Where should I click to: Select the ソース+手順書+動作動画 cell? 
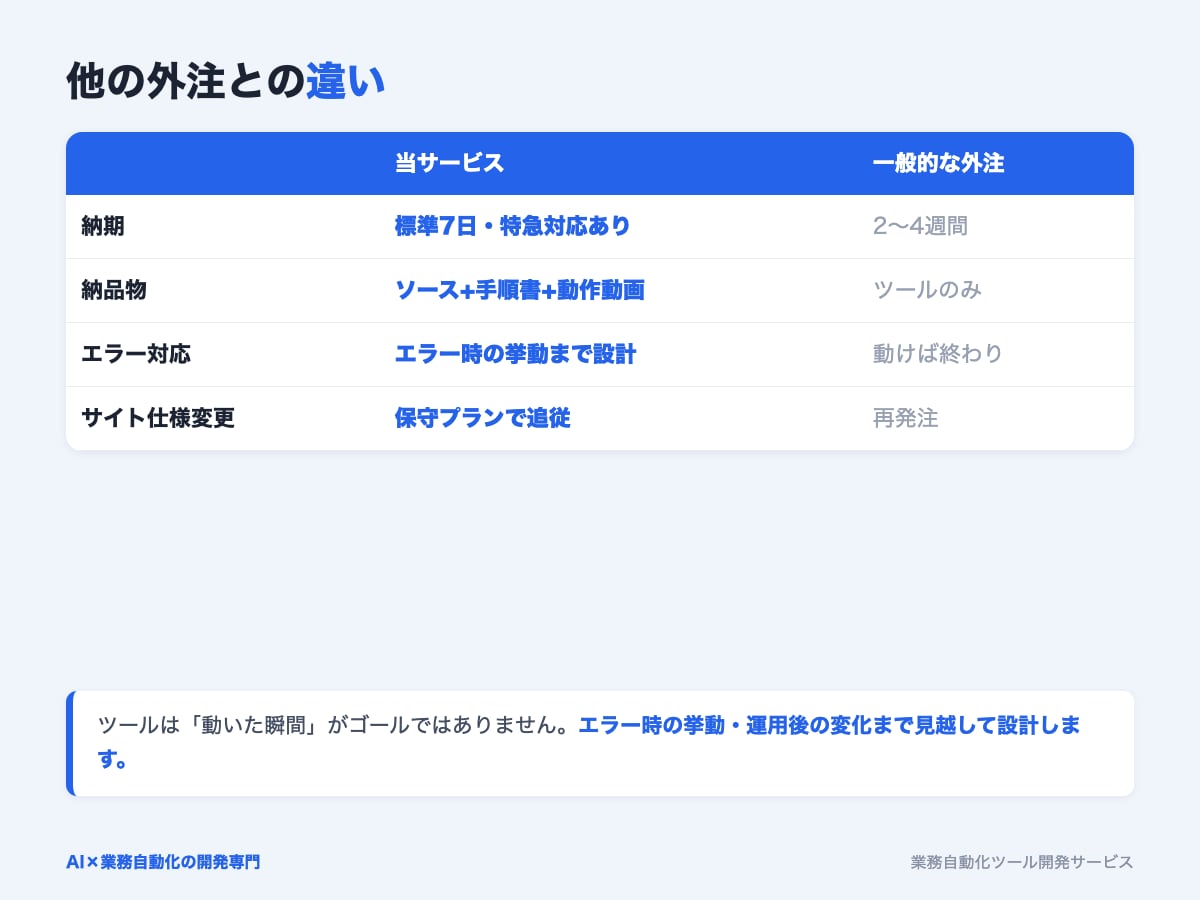pyautogui.click(x=520, y=290)
